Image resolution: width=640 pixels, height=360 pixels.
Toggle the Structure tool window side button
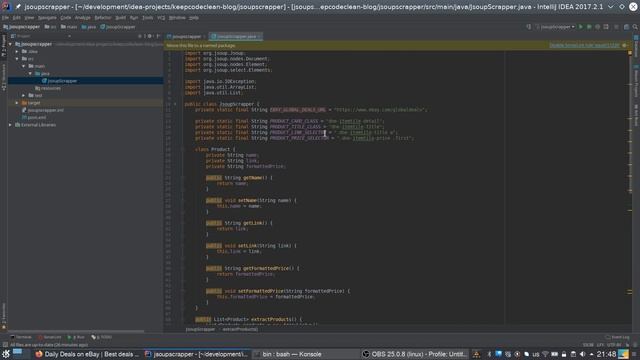click(4, 77)
